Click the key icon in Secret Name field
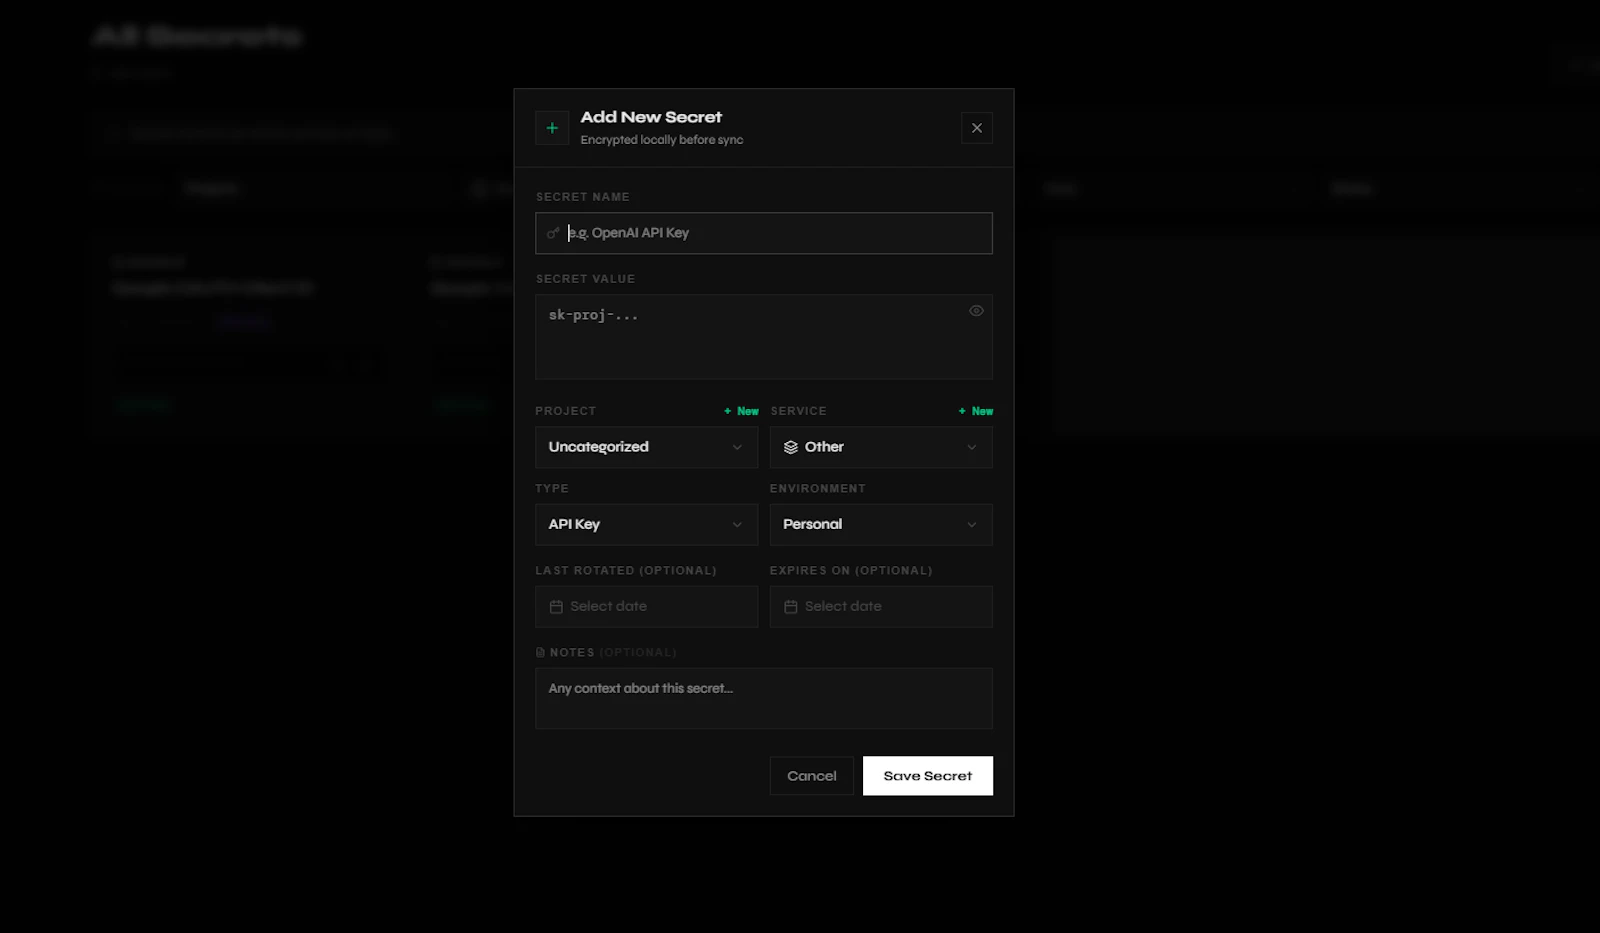1600x933 pixels. point(553,233)
